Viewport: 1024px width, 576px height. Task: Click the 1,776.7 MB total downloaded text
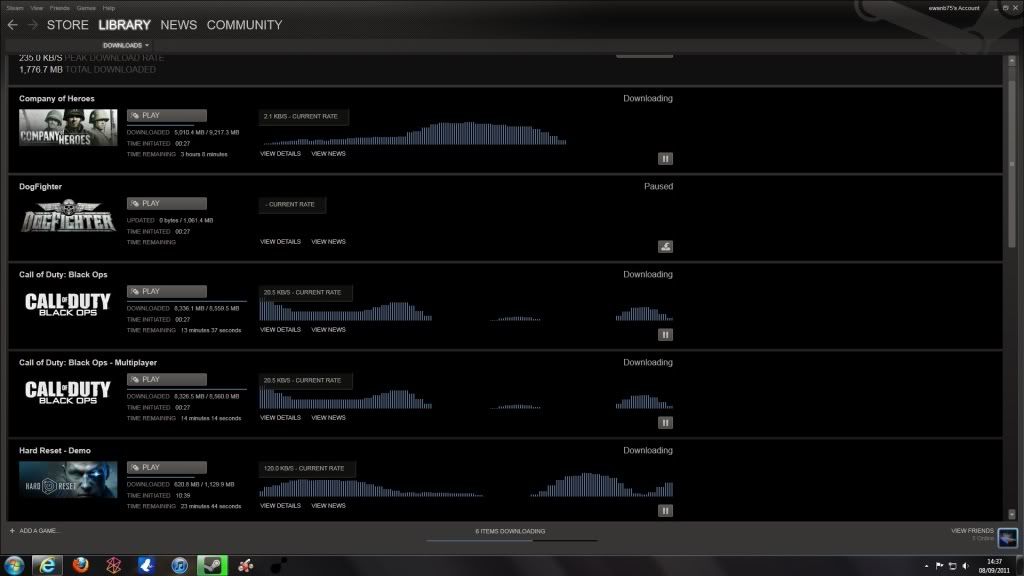point(88,69)
